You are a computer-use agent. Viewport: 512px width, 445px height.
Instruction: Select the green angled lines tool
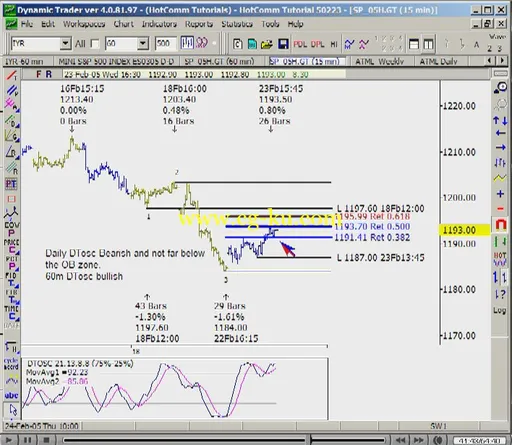pyautogui.click(x=11, y=120)
